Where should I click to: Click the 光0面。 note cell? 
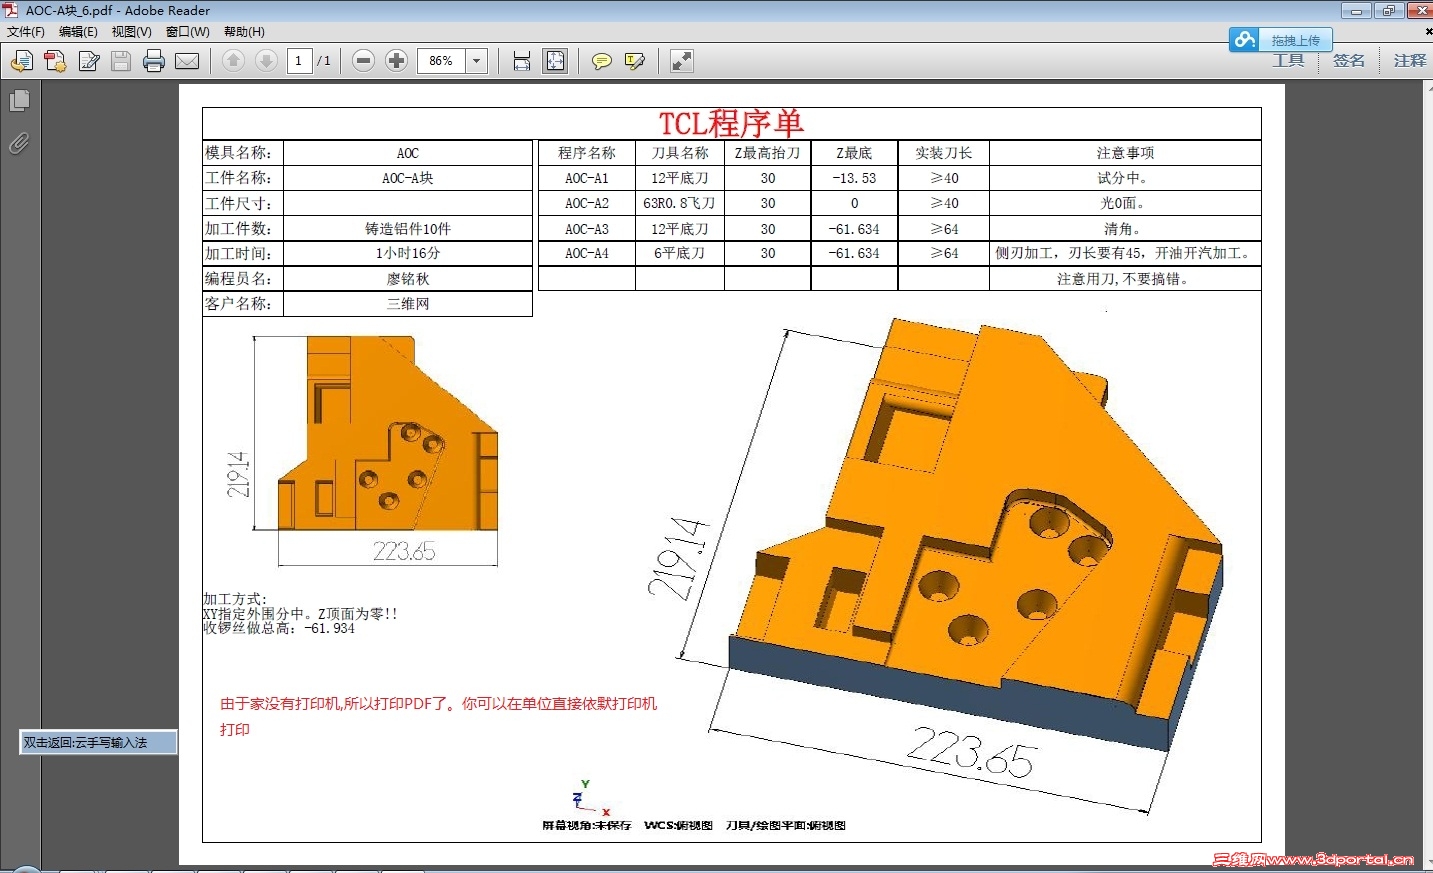coord(1125,203)
